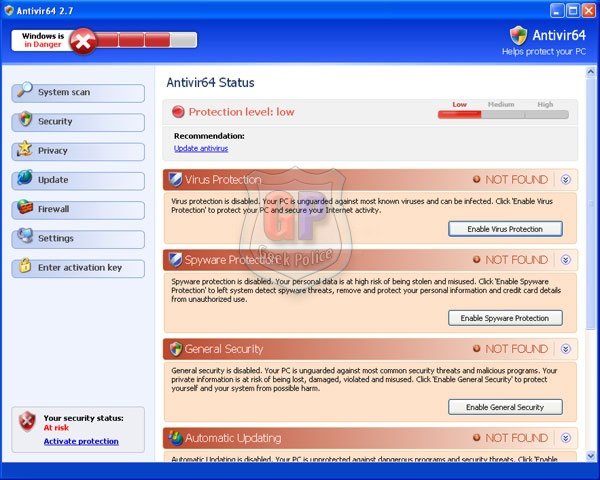Click the General Security shield icon
Image resolution: width=600 pixels, height=480 pixels.
click(x=176, y=349)
